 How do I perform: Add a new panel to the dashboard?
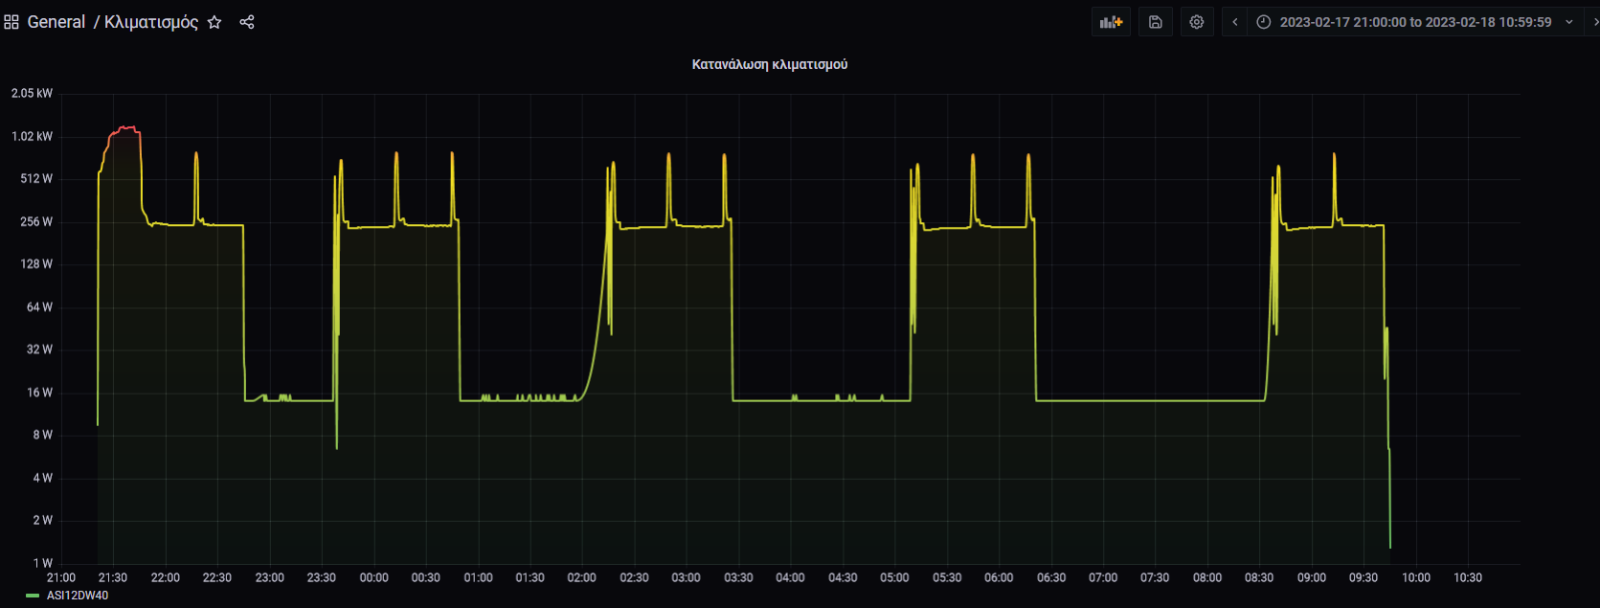click(1111, 22)
